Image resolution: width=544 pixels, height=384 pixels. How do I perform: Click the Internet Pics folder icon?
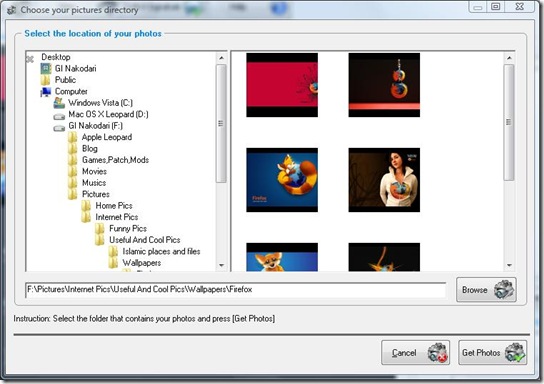[x=86, y=217]
